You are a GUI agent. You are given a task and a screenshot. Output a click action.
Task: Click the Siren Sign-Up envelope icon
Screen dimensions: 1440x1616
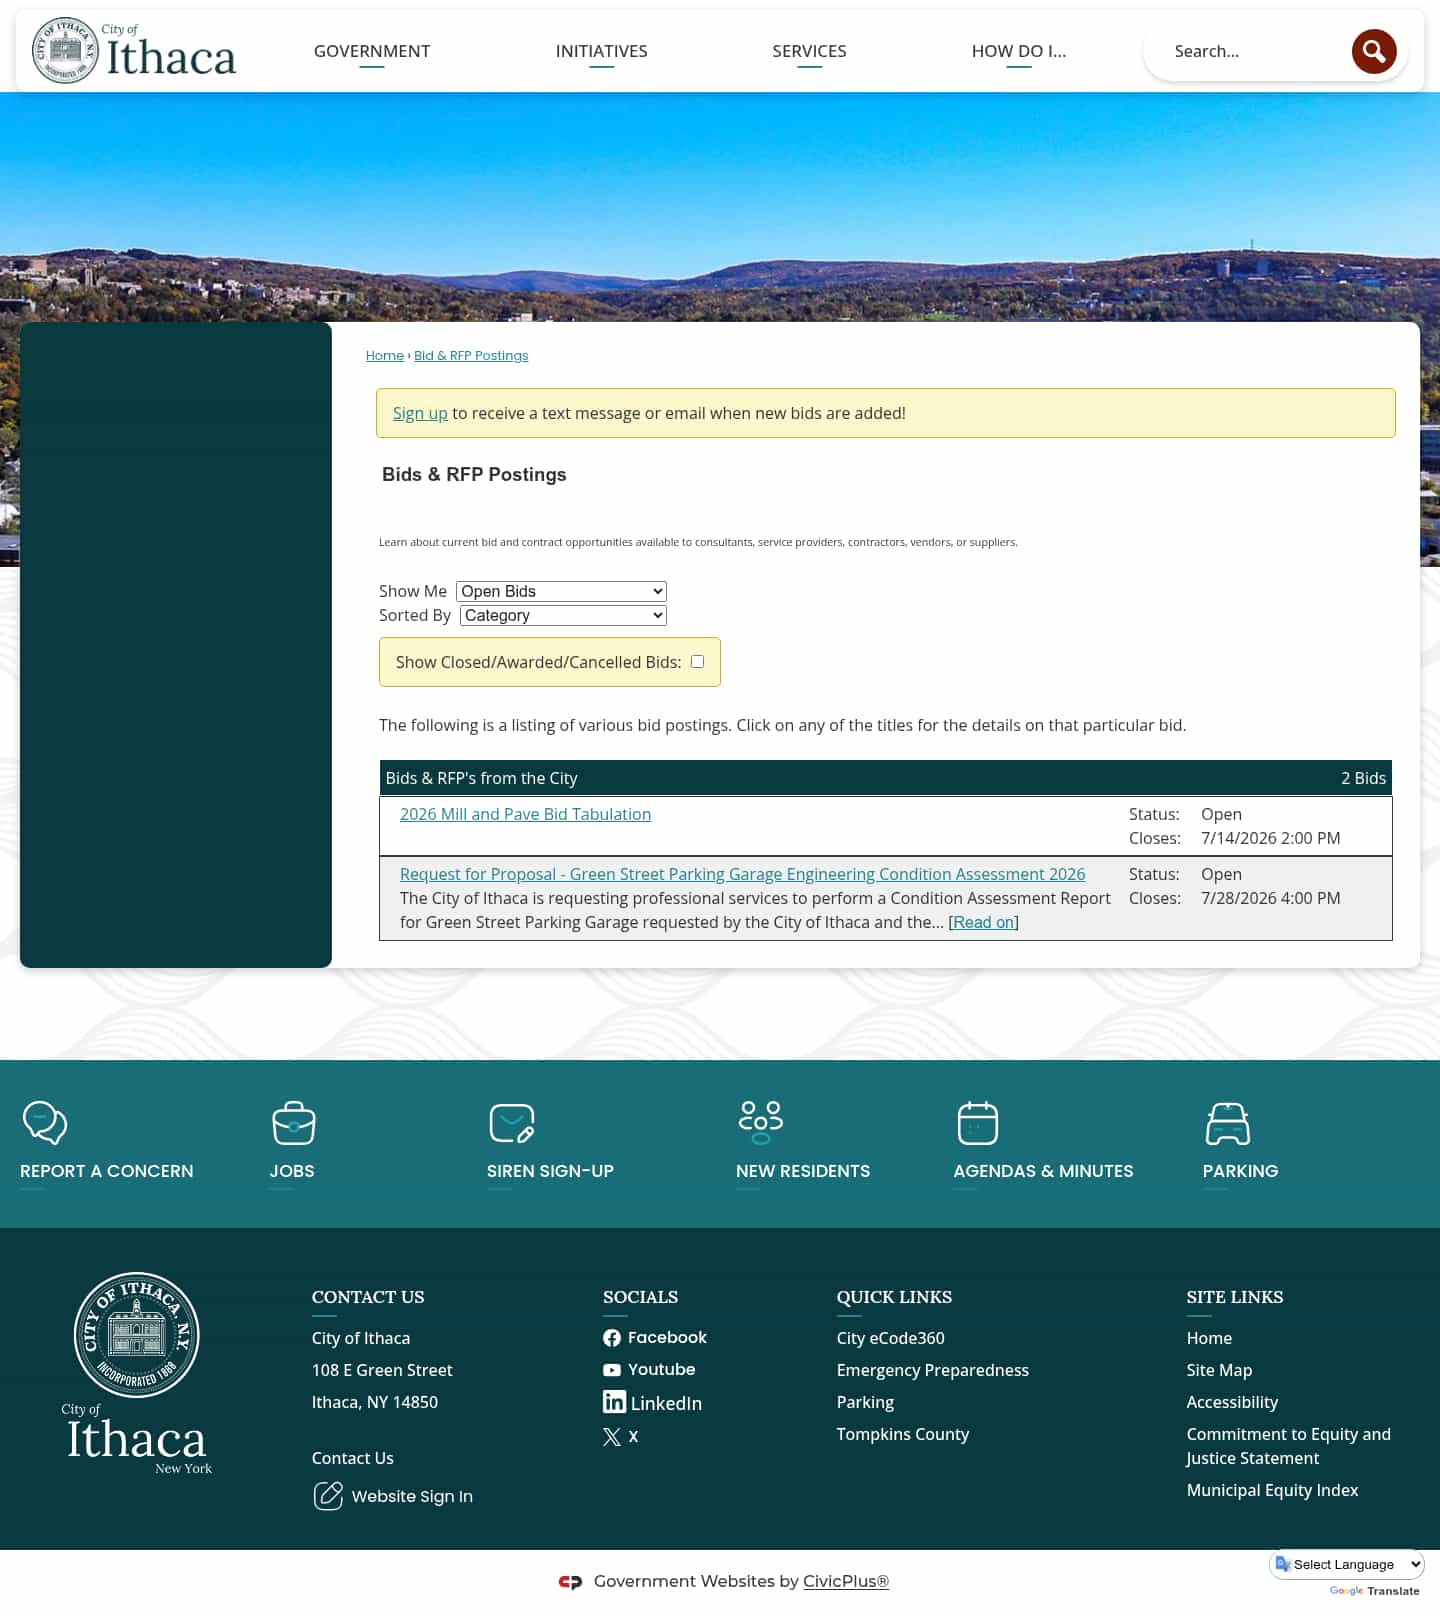tap(512, 1123)
